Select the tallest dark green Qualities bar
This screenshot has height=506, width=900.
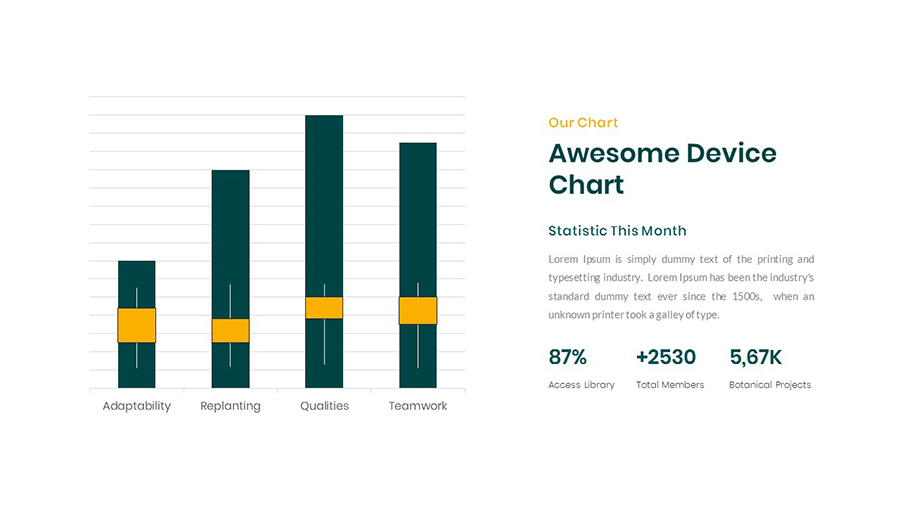coord(324,200)
